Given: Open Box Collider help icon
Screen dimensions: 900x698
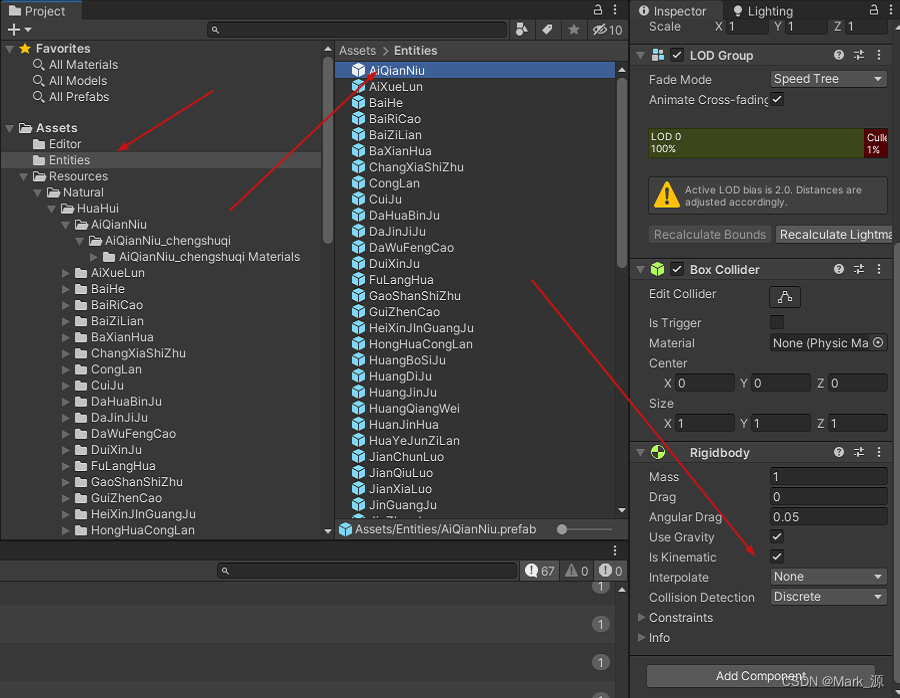Looking at the screenshot, I should pyautogui.click(x=839, y=269).
